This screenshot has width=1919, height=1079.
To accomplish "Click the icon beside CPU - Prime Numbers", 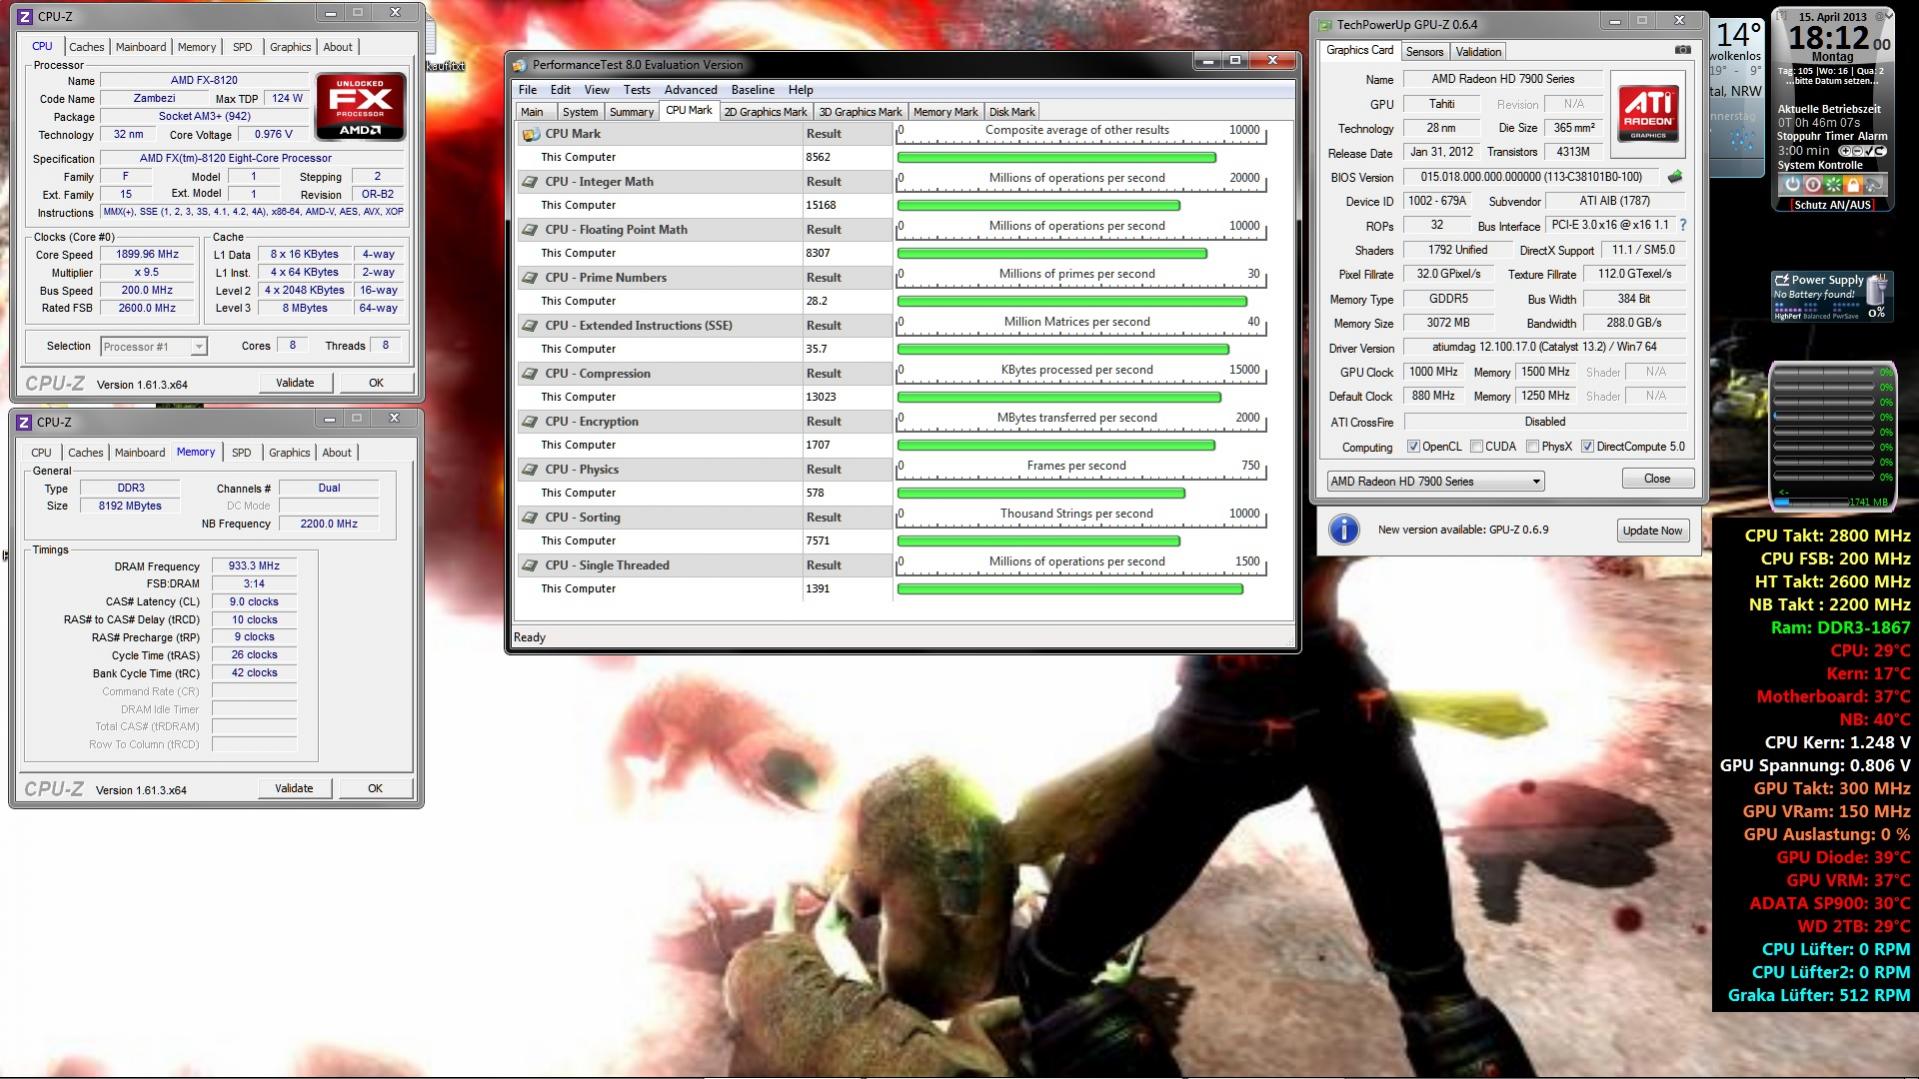I will [x=531, y=277].
